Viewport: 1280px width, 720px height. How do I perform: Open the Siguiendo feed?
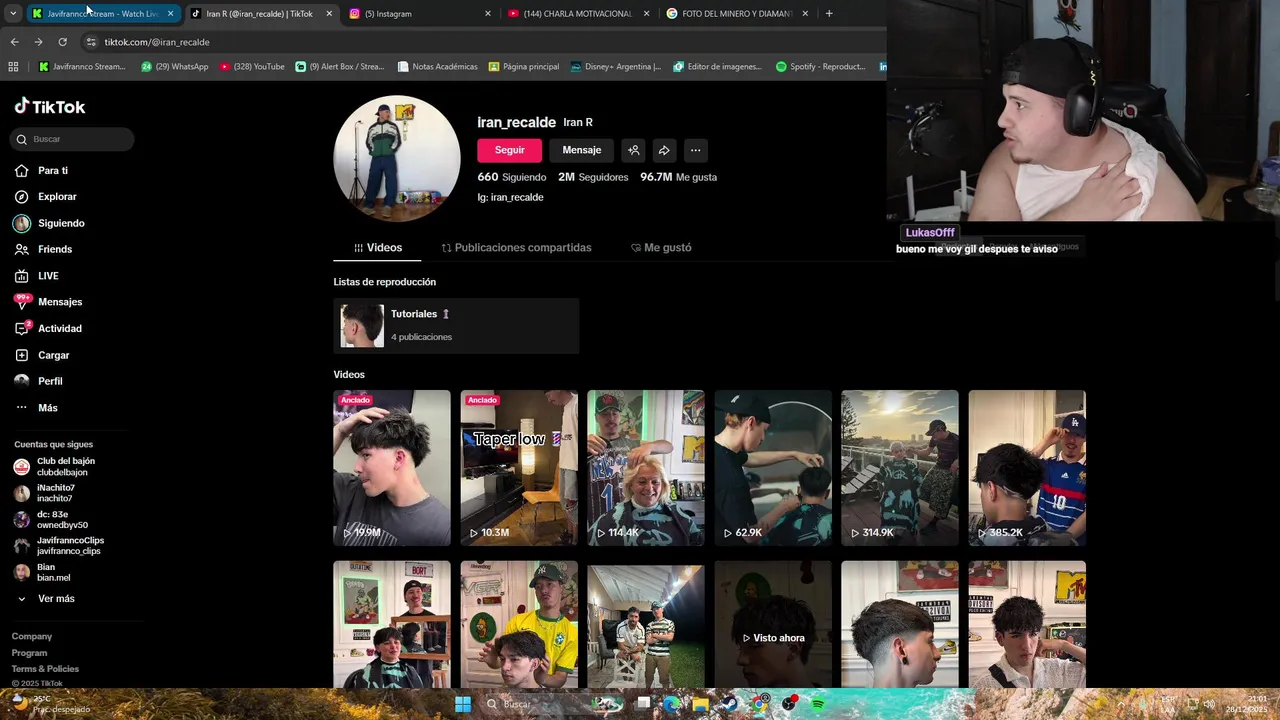(49, 223)
